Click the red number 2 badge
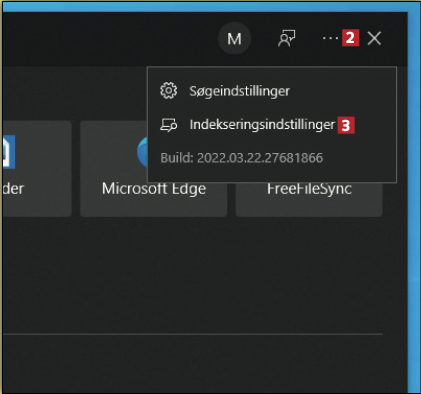421x394 pixels. point(350,38)
